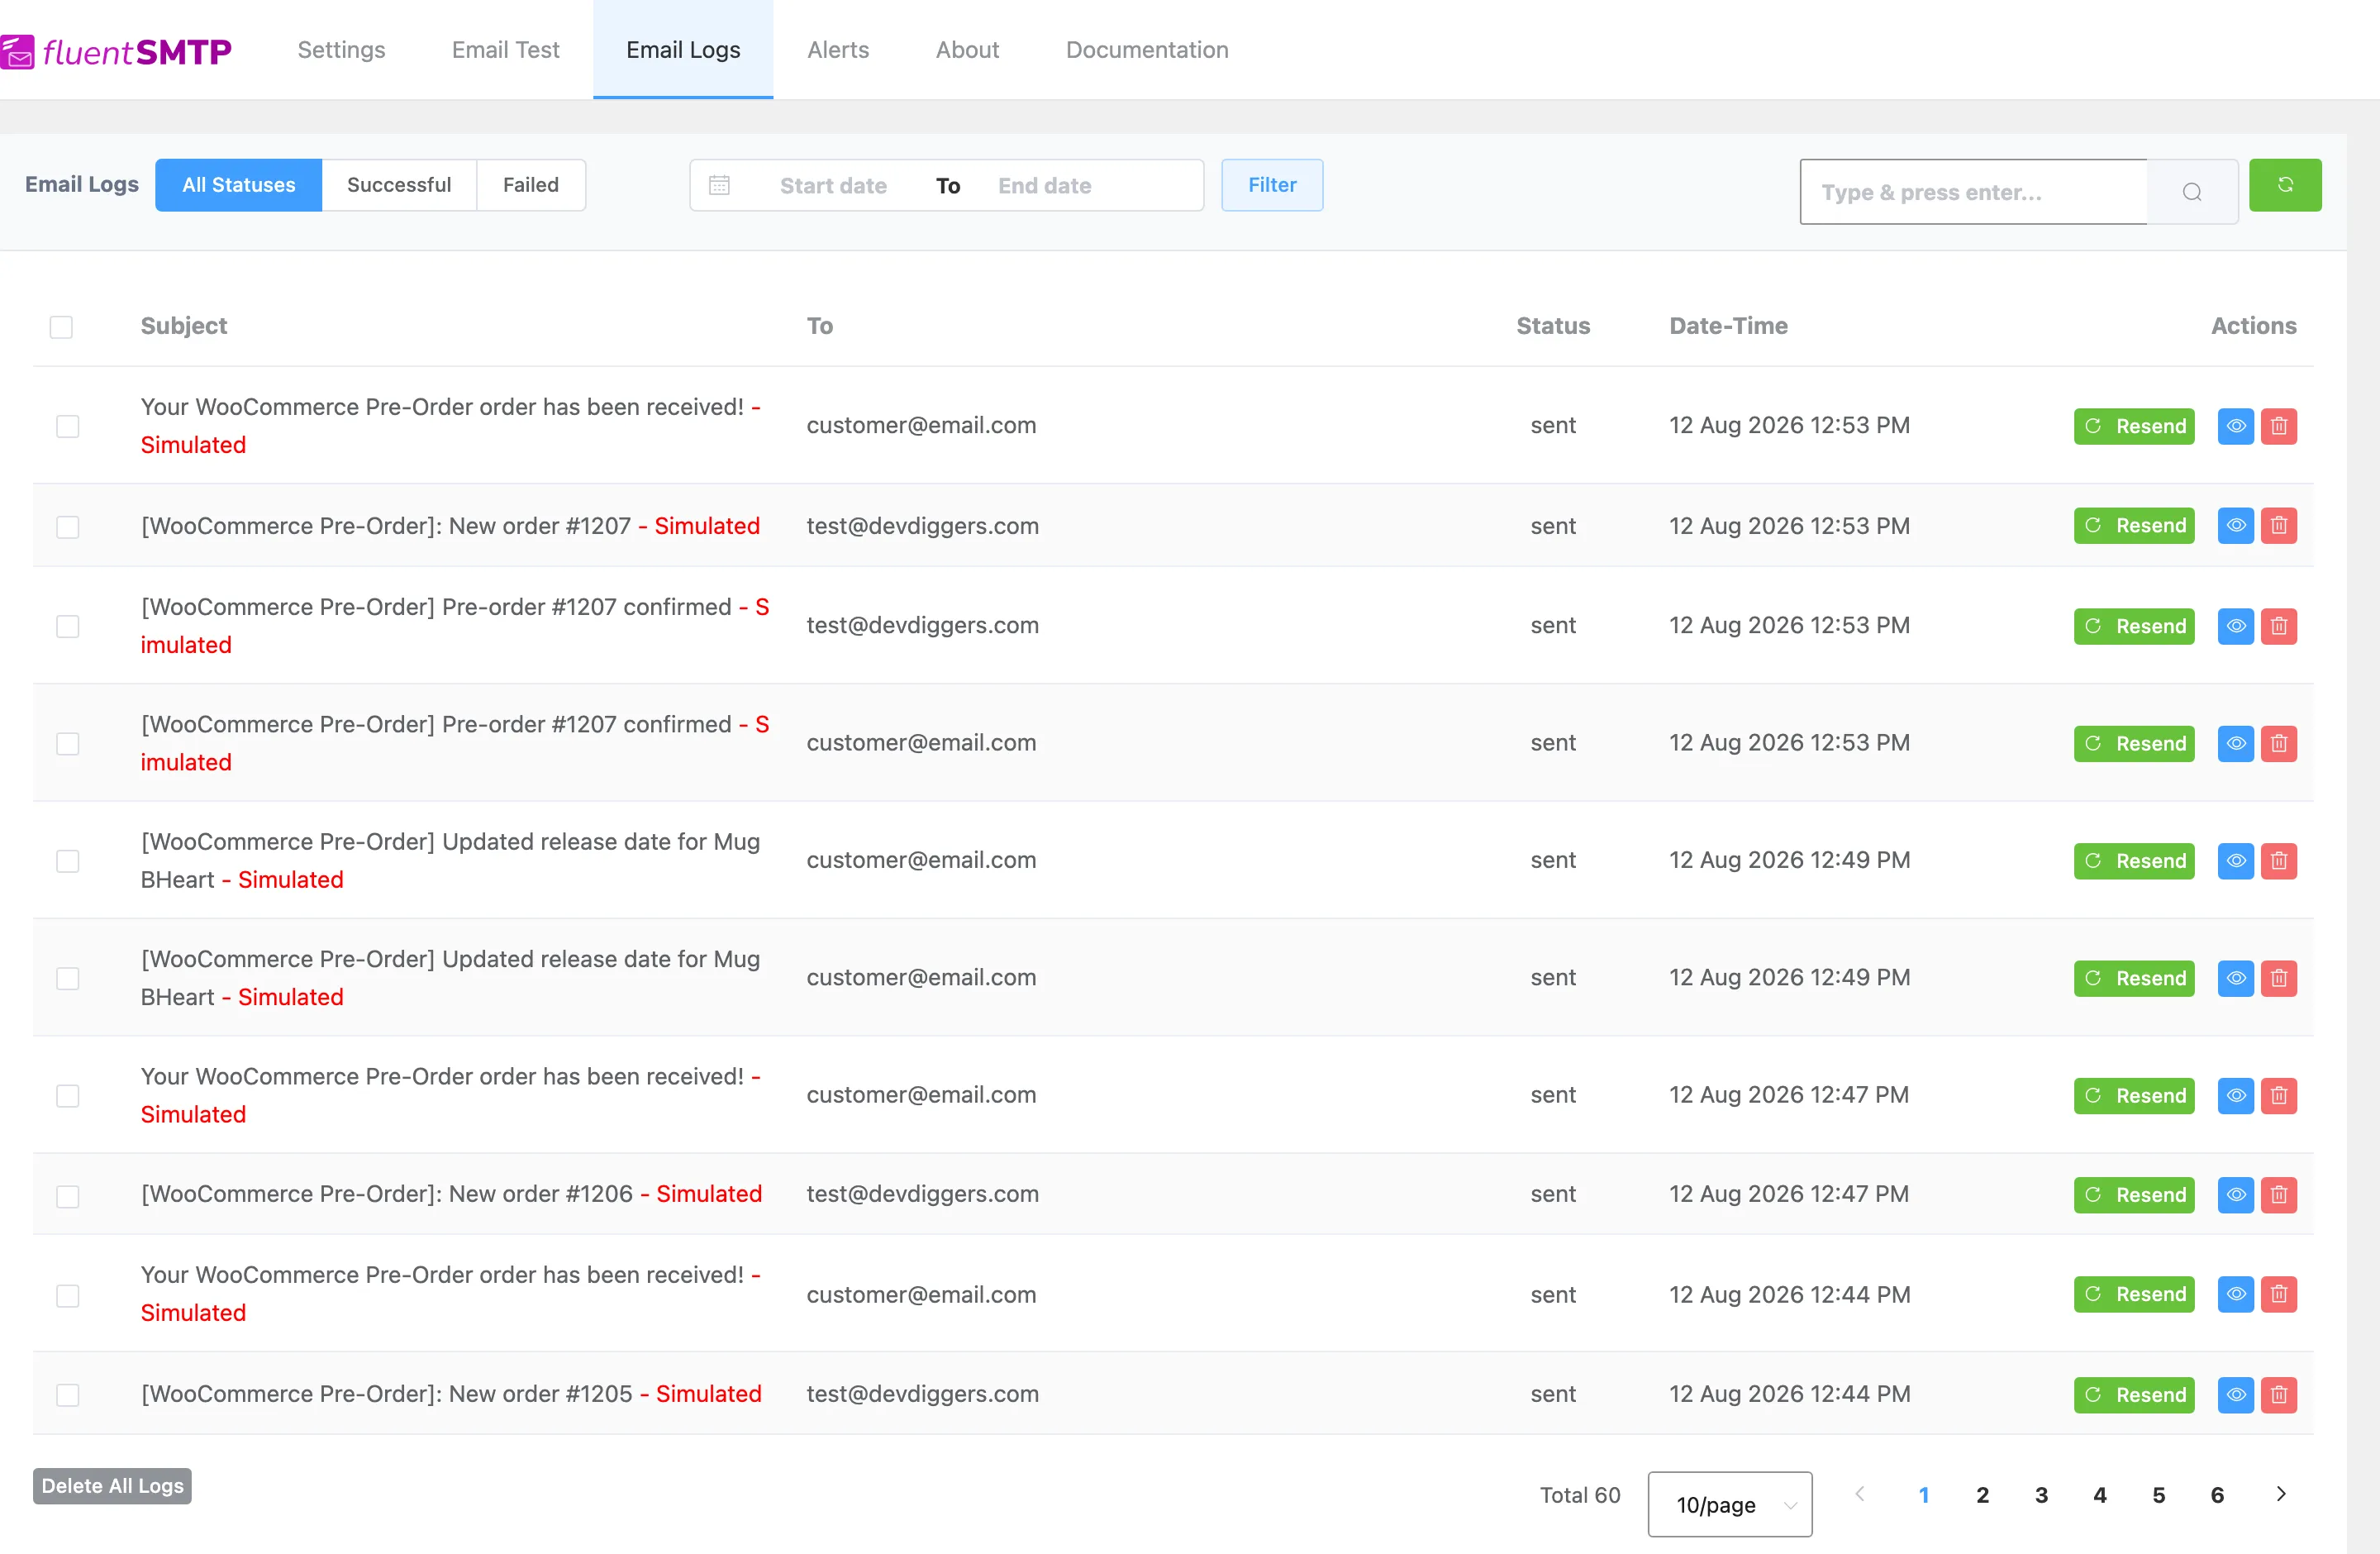
Task: Click the green refresh logs icon button
Action: pyautogui.click(x=2285, y=185)
